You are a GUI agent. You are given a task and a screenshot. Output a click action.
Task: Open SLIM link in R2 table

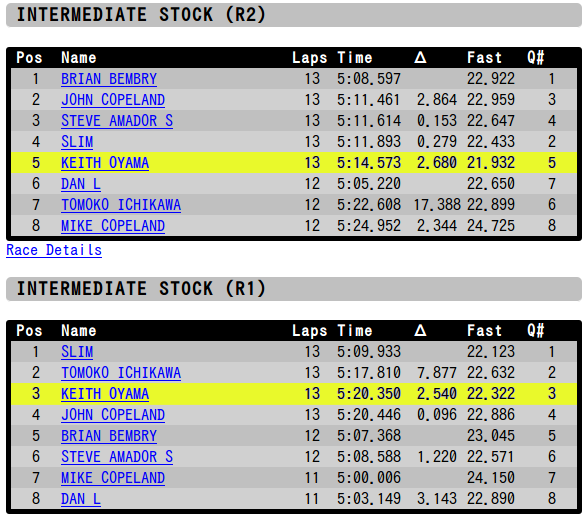tap(77, 142)
